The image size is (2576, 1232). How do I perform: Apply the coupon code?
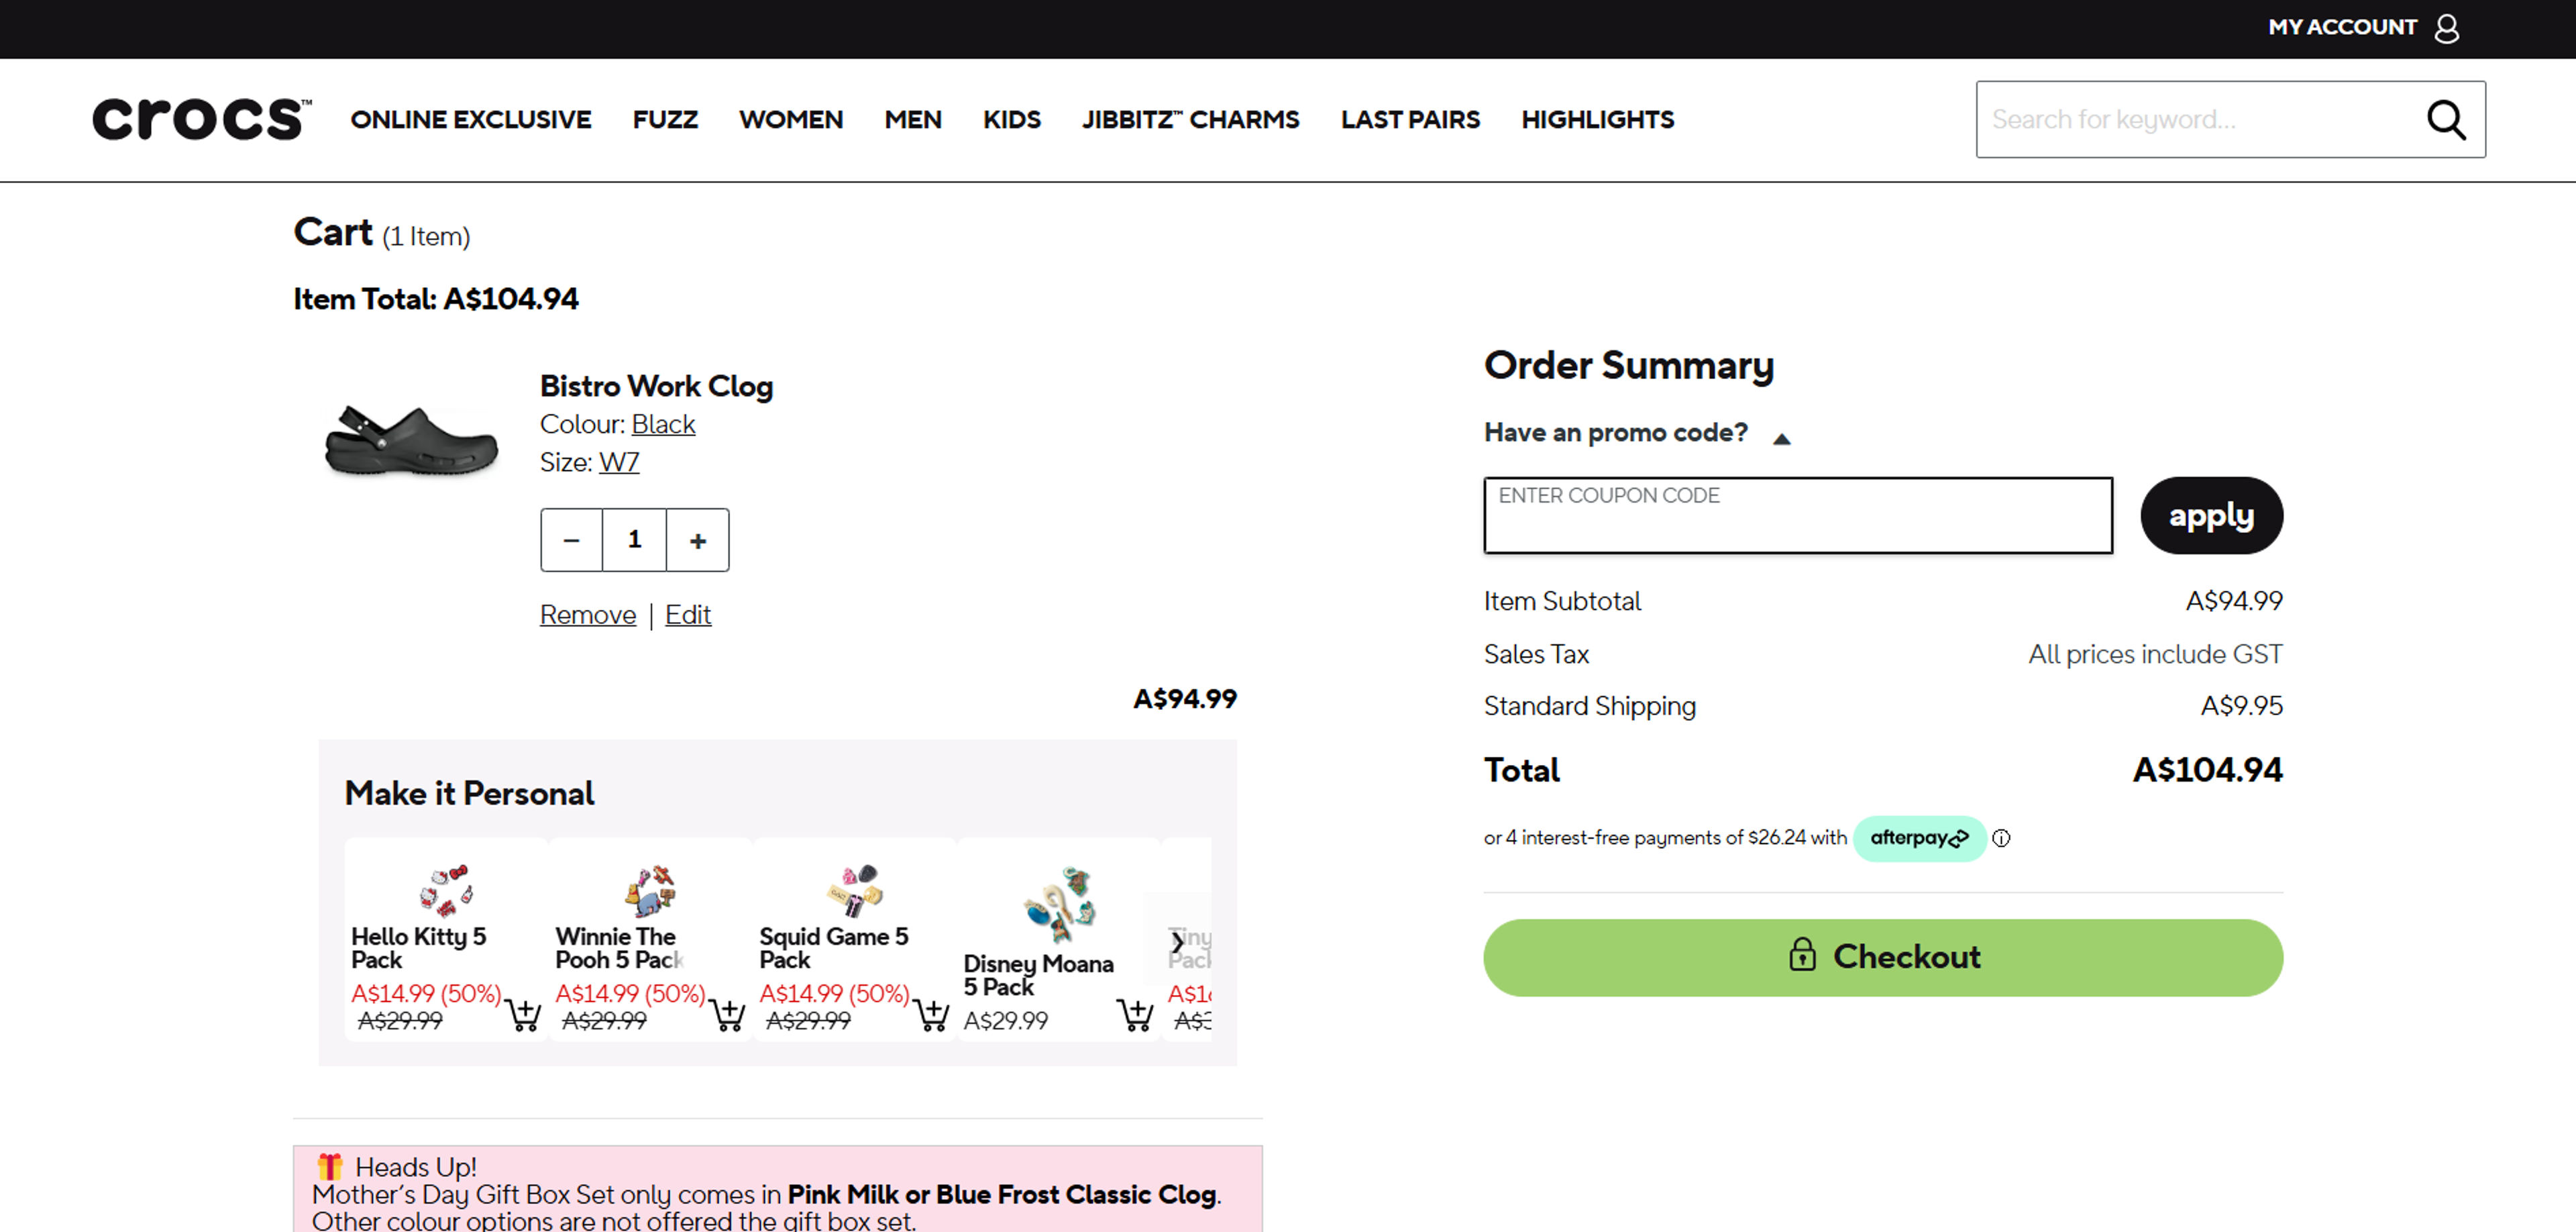point(2211,515)
